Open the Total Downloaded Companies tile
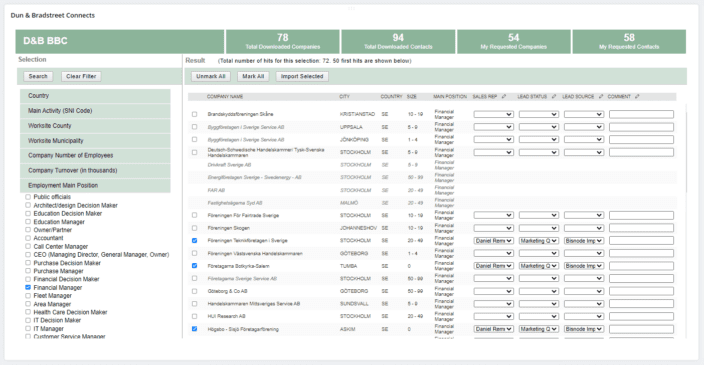This screenshot has width=704, height=365. pos(282,41)
